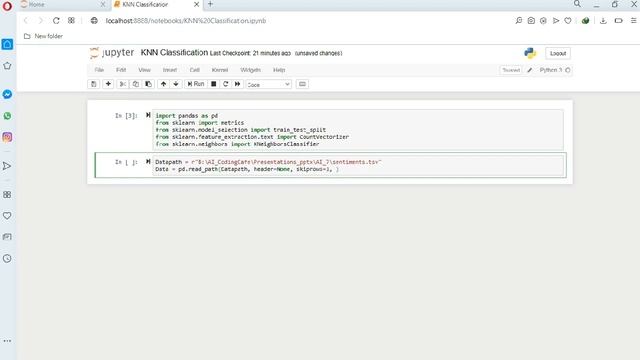Open the File menu
This screenshot has height=360, width=640.
point(99,70)
